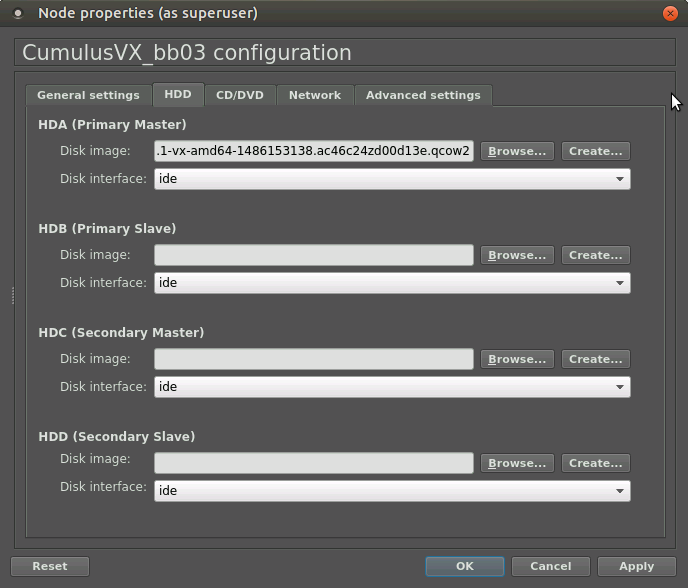Select the HDD tab
Image resolution: width=688 pixels, height=588 pixels.
[x=178, y=94]
